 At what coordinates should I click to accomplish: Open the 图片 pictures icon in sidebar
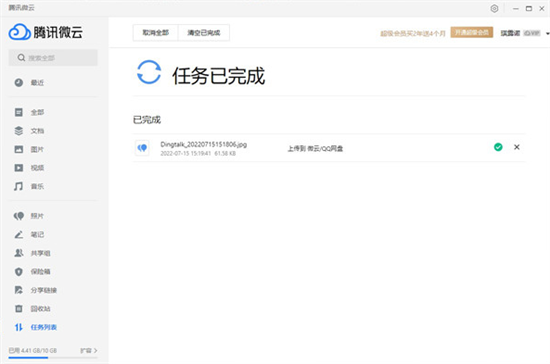click(x=19, y=149)
